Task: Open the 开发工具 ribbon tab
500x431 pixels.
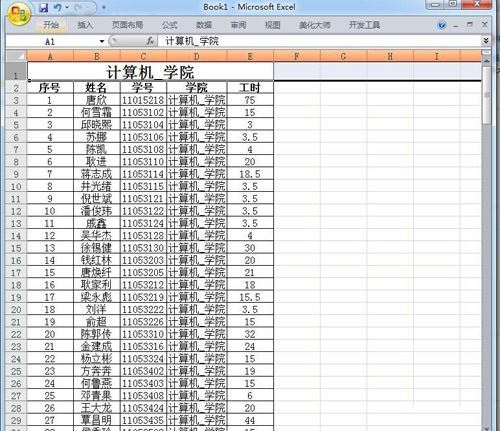Action: click(364, 25)
